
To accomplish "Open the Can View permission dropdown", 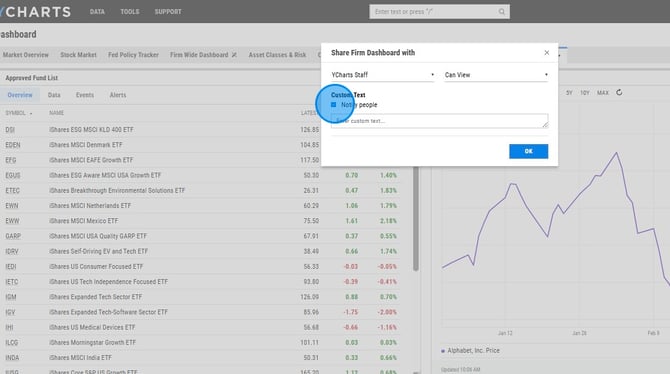I will (496, 75).
